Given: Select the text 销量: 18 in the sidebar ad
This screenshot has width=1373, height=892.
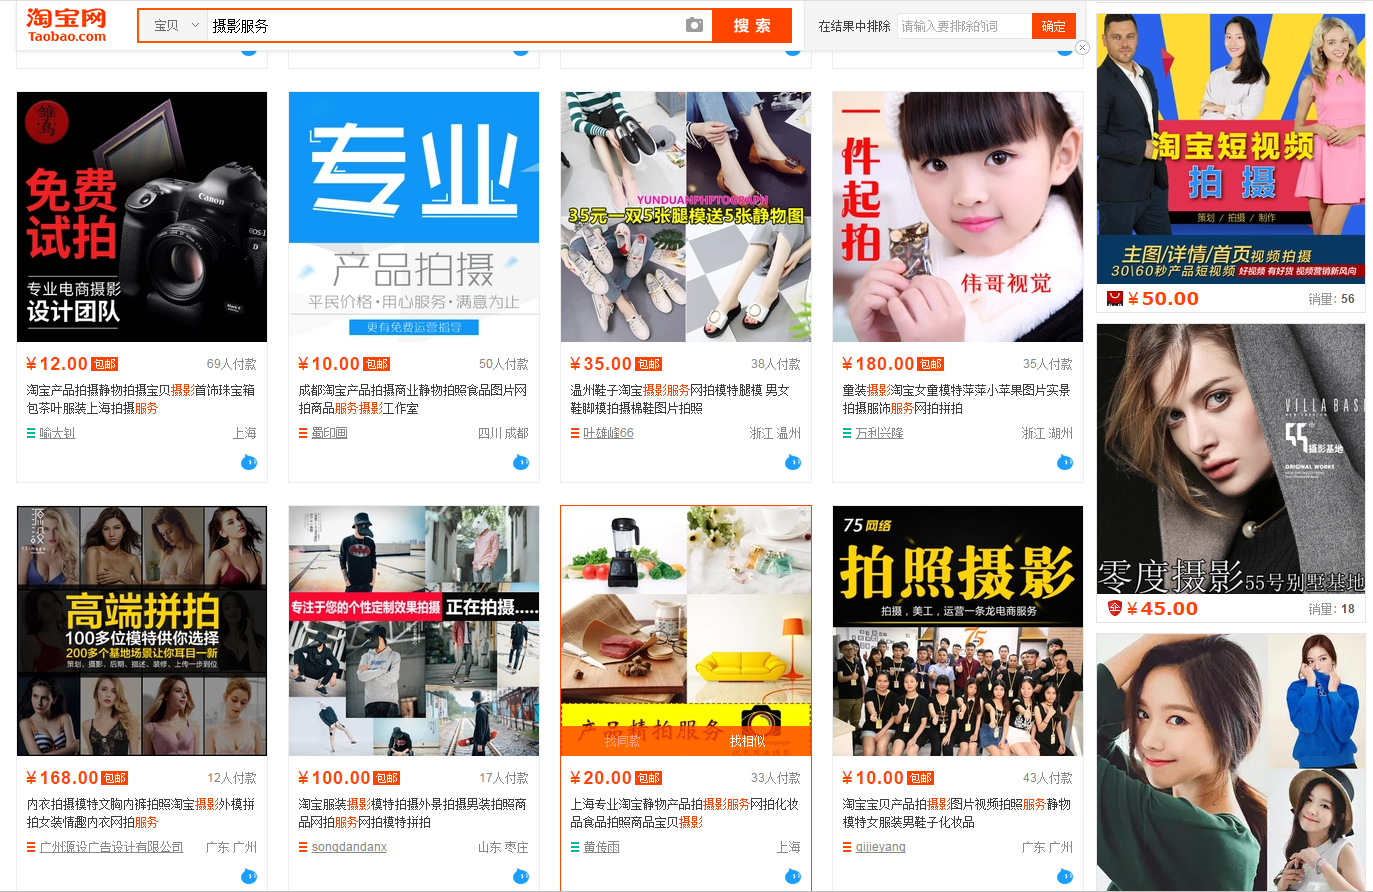Looking at the screenshot, I should pyautogui.click(x=1331, y=609).
